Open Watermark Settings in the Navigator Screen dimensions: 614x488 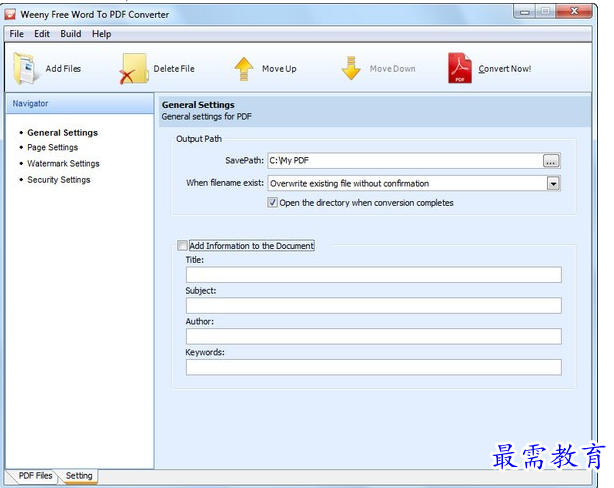point(63,164)
